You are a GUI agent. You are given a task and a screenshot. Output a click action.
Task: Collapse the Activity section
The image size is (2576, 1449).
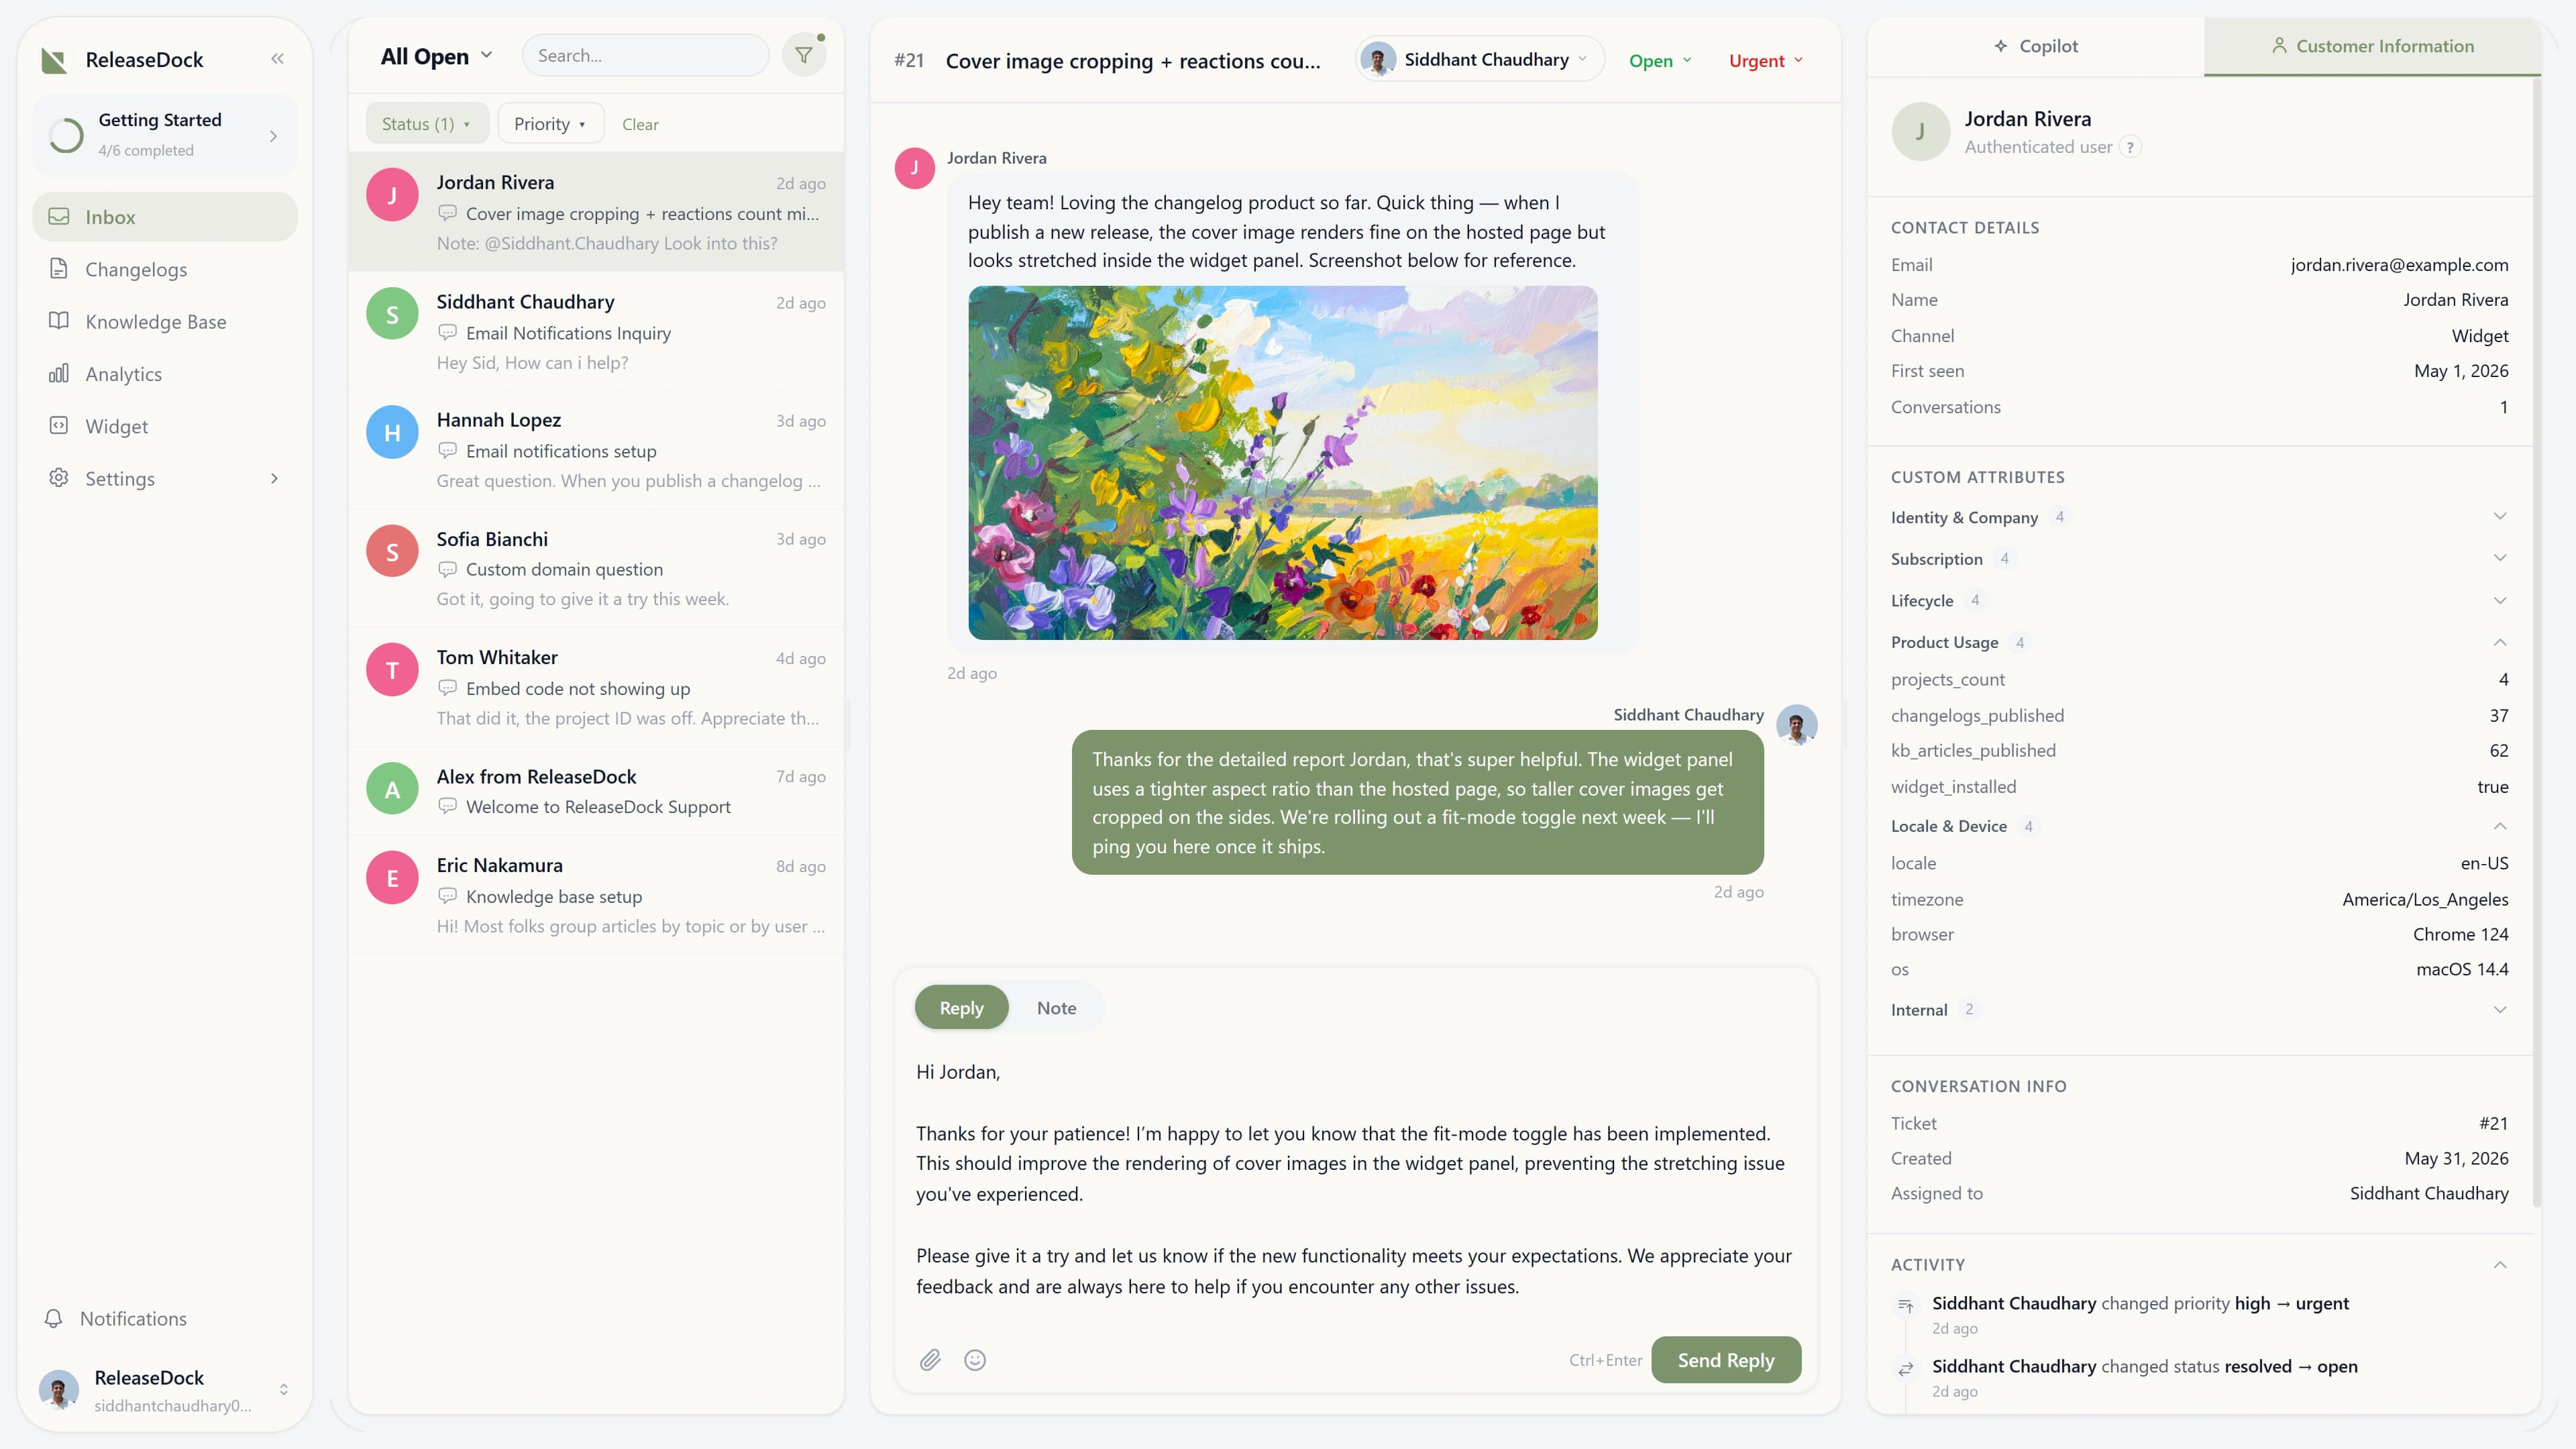click(2499, 1265)
